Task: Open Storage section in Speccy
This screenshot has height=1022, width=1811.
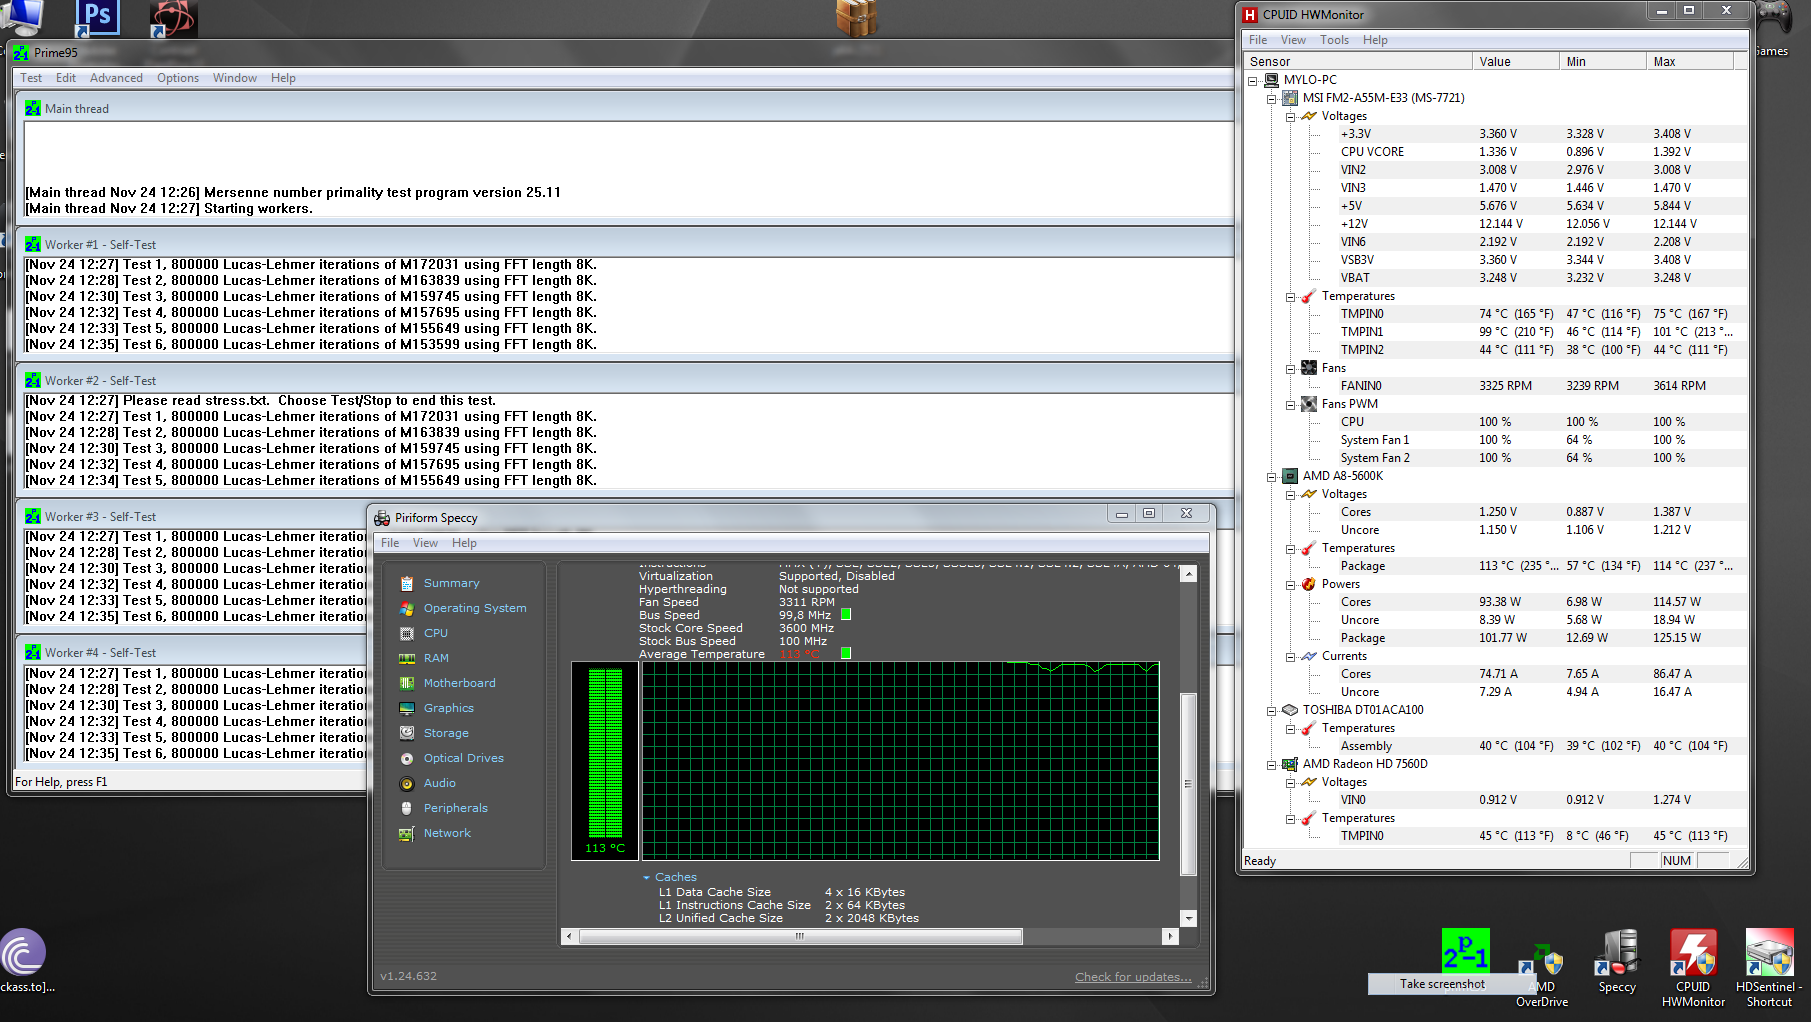Action: (445, 733)
